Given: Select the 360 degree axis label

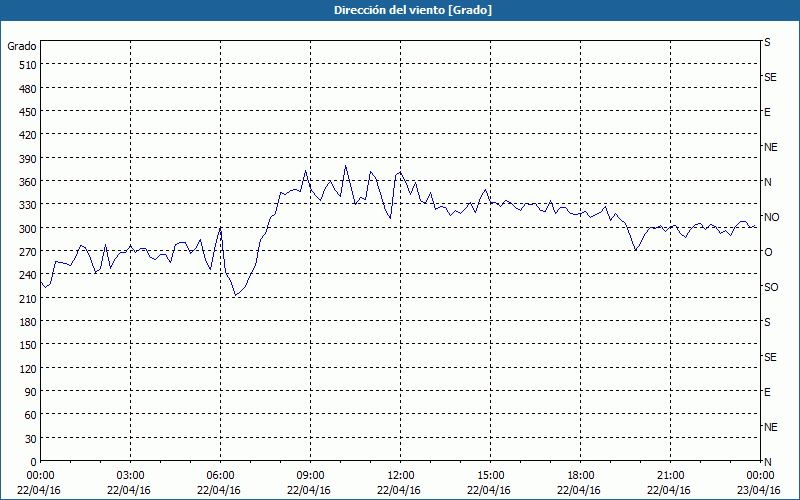Looking at the screenshot, I should pos(29,182).
